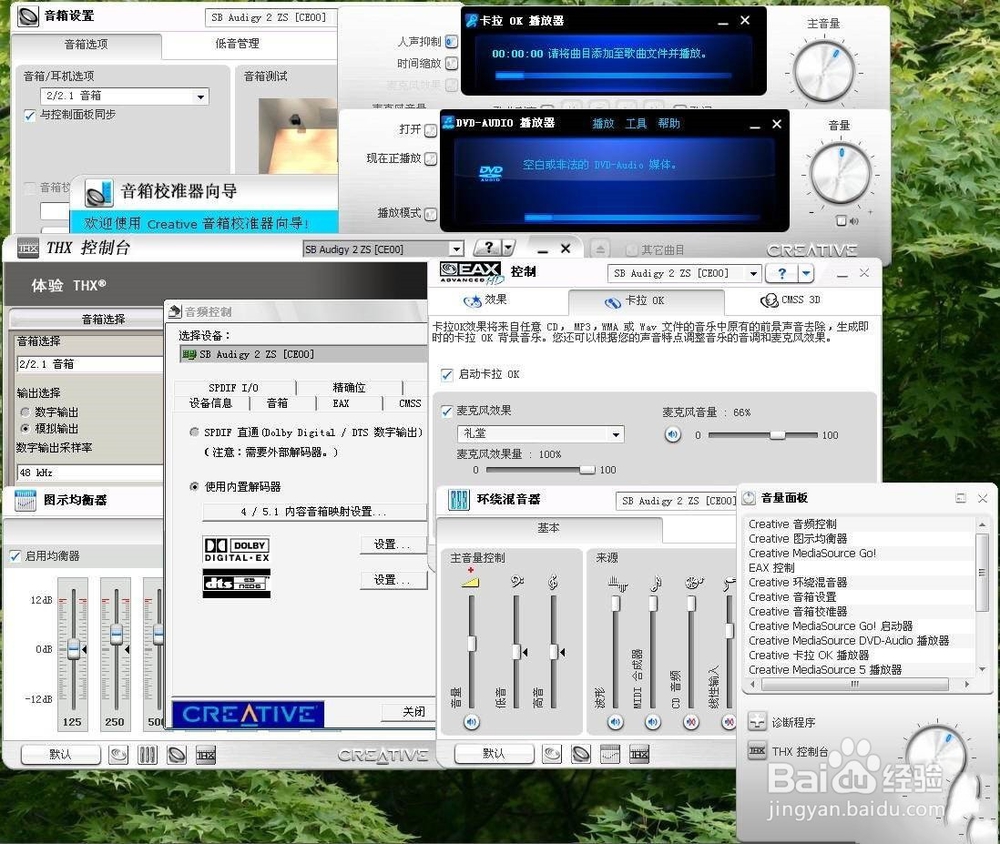Mute the microphone volume in EAX control
The height and width of the screenshot is (844, 1000).
(x=672, y=434)
